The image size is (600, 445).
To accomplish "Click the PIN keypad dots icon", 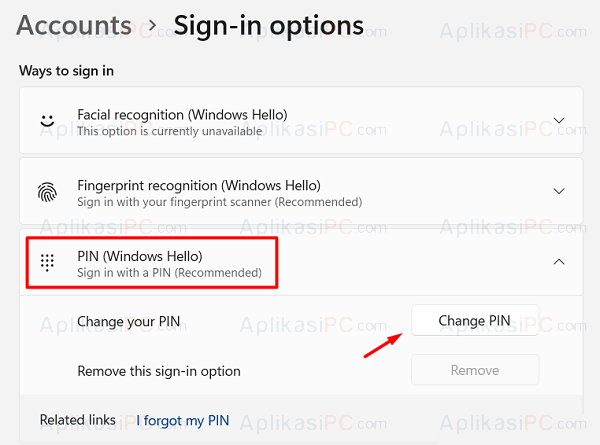I will point(47,262).
